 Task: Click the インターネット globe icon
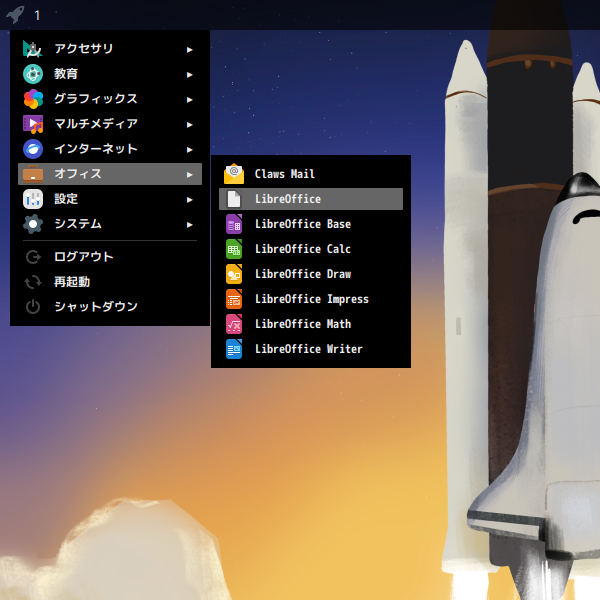click(x=33, y=149)
